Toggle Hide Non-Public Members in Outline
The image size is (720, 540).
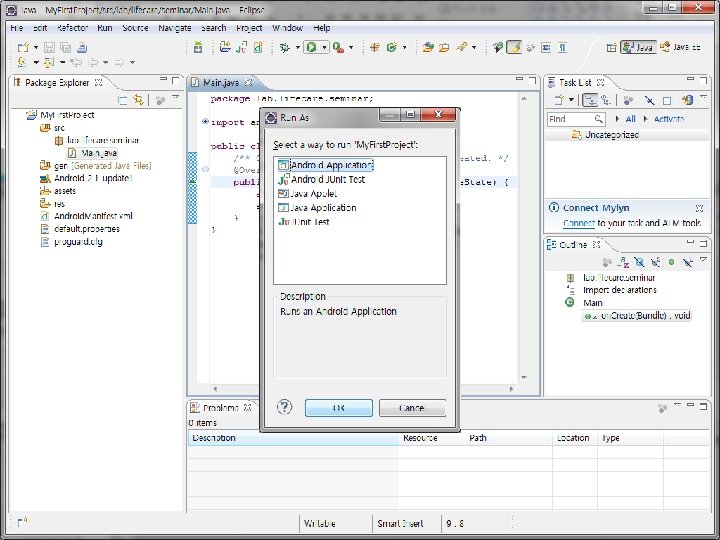(671, 262)
